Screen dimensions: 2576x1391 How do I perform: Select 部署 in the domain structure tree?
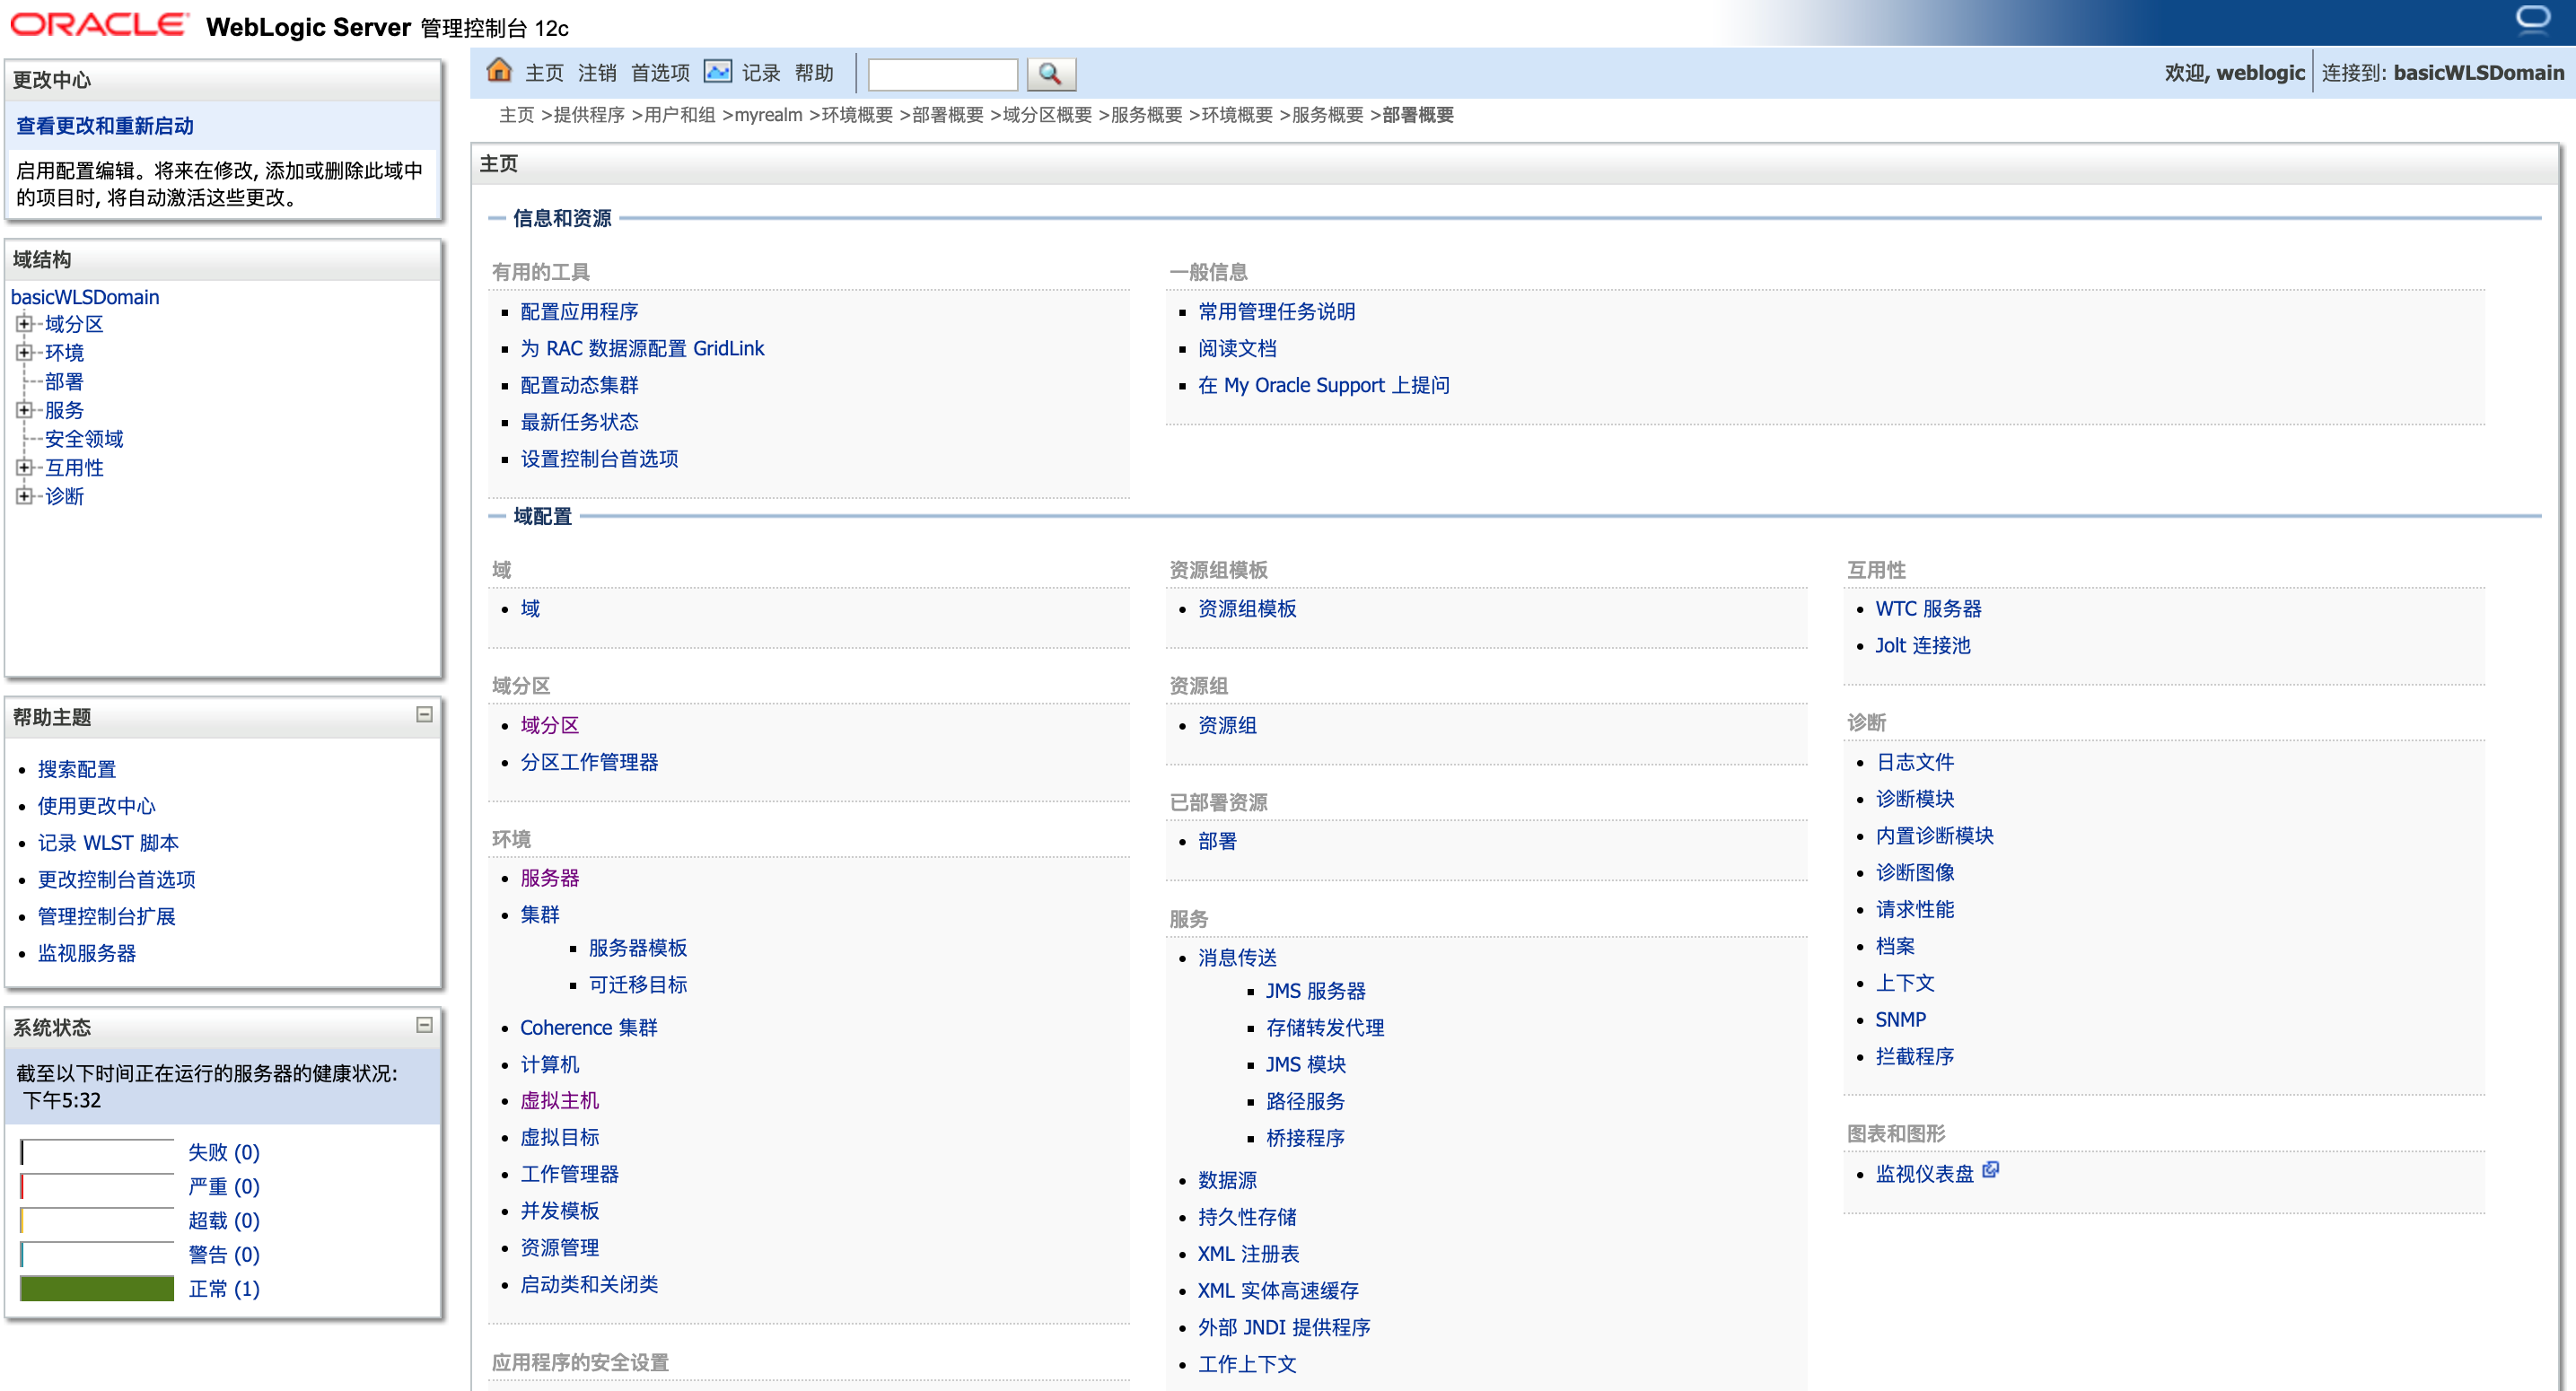click(64, 382)
